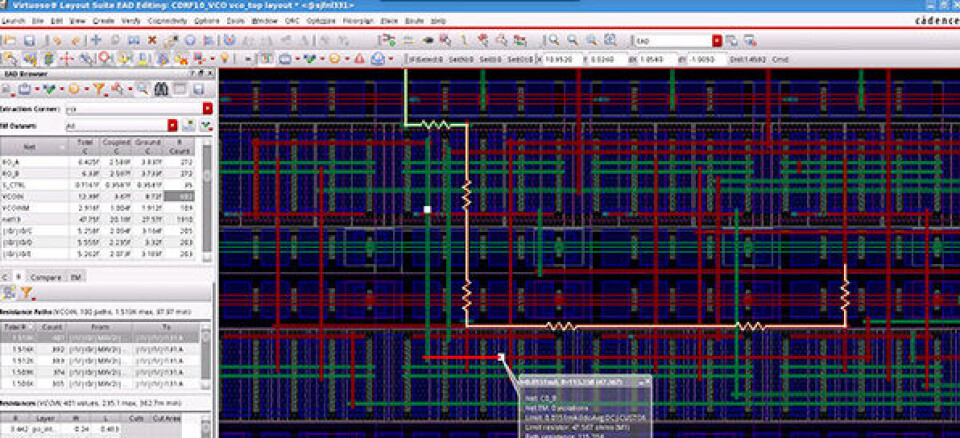The image size is (960, 438).
Task: Select the RO_B net row
Action: click(98, 173)
